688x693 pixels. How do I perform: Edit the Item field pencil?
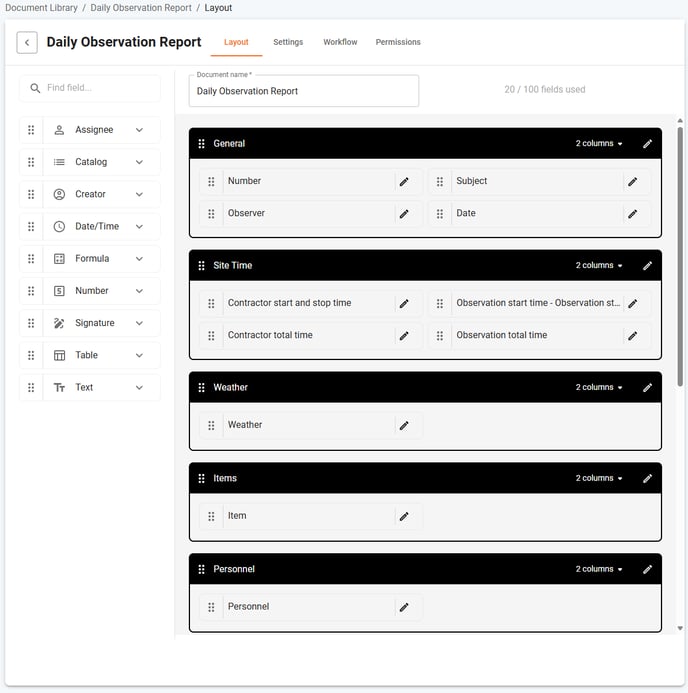tap(404, 516)
